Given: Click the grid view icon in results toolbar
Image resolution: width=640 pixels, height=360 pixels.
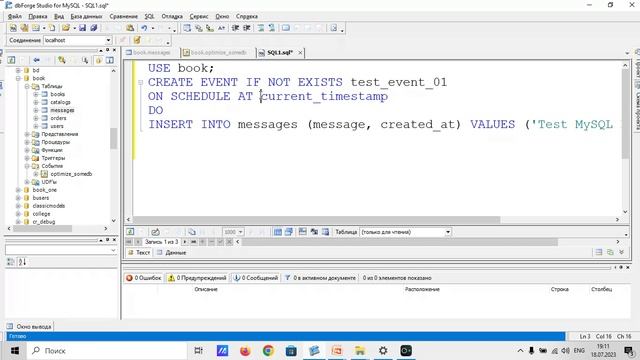Looking at the screenshot, I should [278, 232].
